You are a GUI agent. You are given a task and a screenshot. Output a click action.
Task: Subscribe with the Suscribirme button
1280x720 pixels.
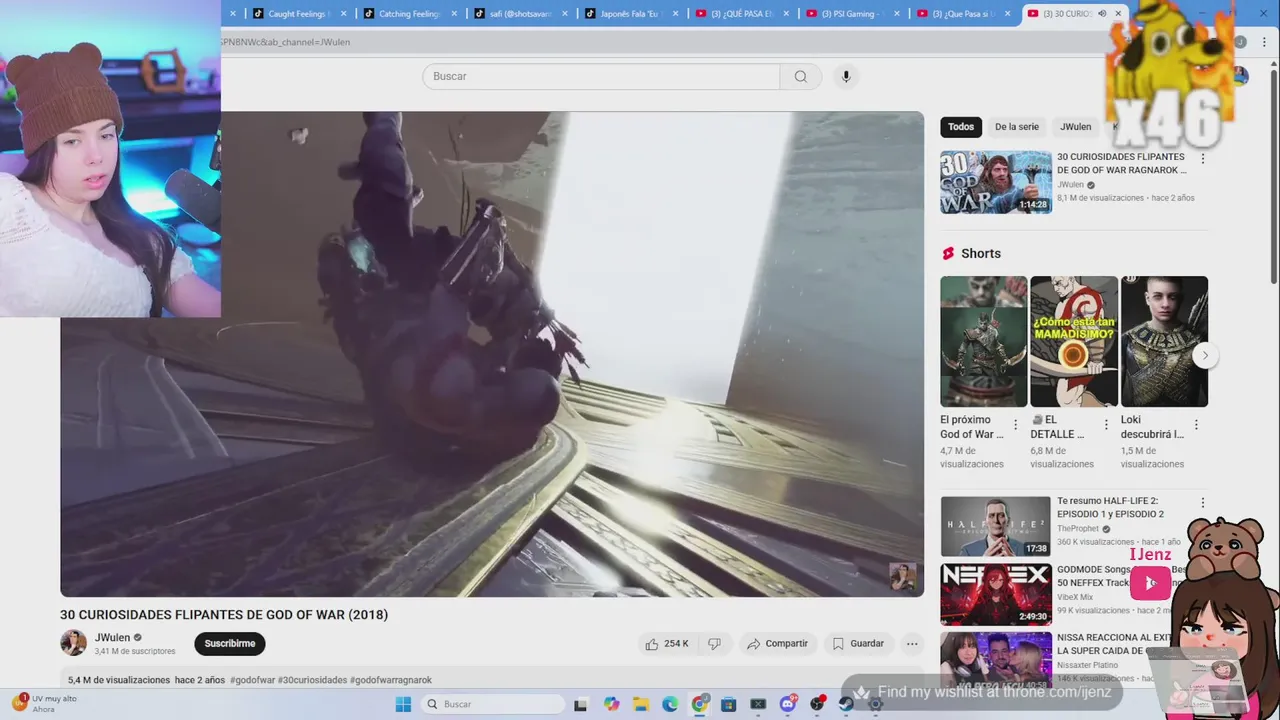(230, 644)
